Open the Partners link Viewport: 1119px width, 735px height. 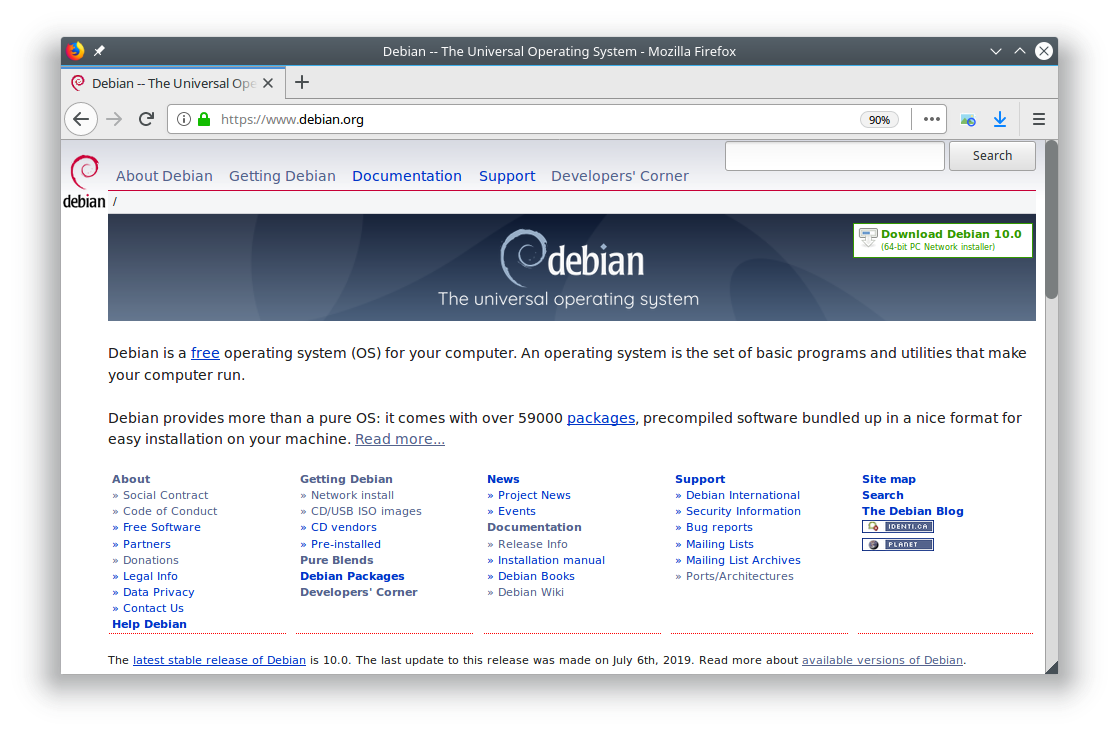coord(146,544)
